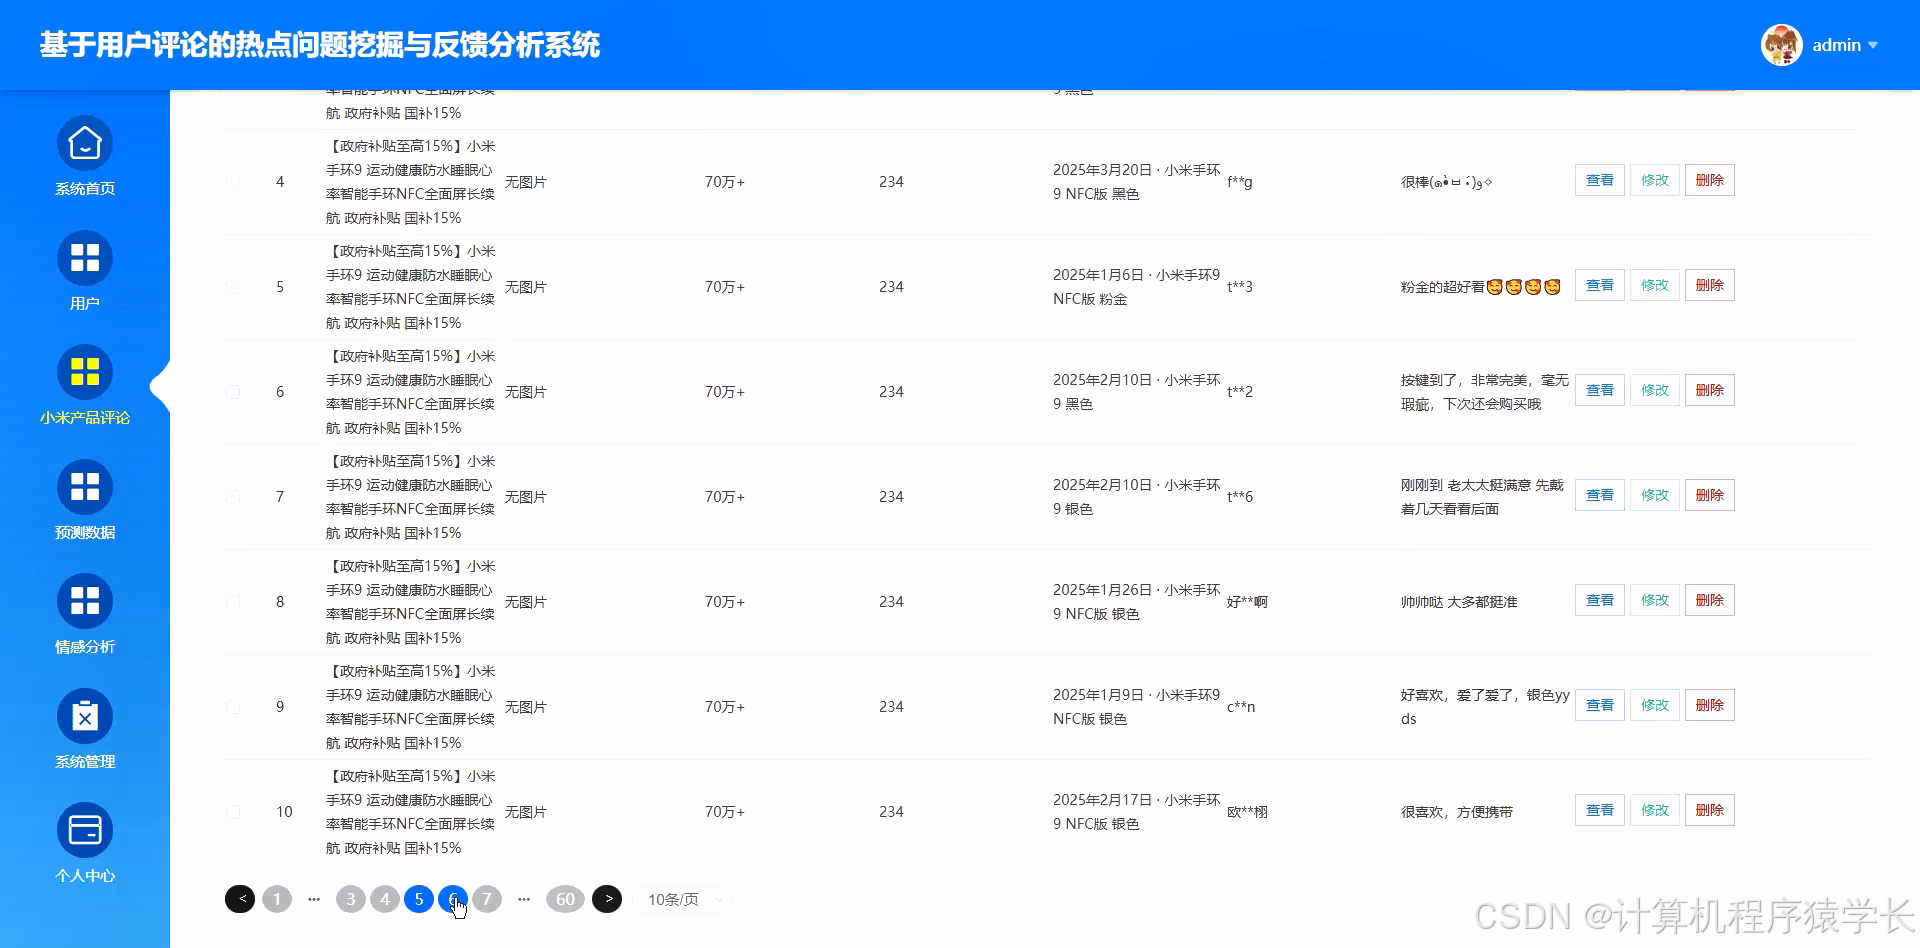Image resolution: width=1920 pixels, height=948 pixels.
Task: Select the 用户 users icon in sidebar
Action: (x=84, y=258)
